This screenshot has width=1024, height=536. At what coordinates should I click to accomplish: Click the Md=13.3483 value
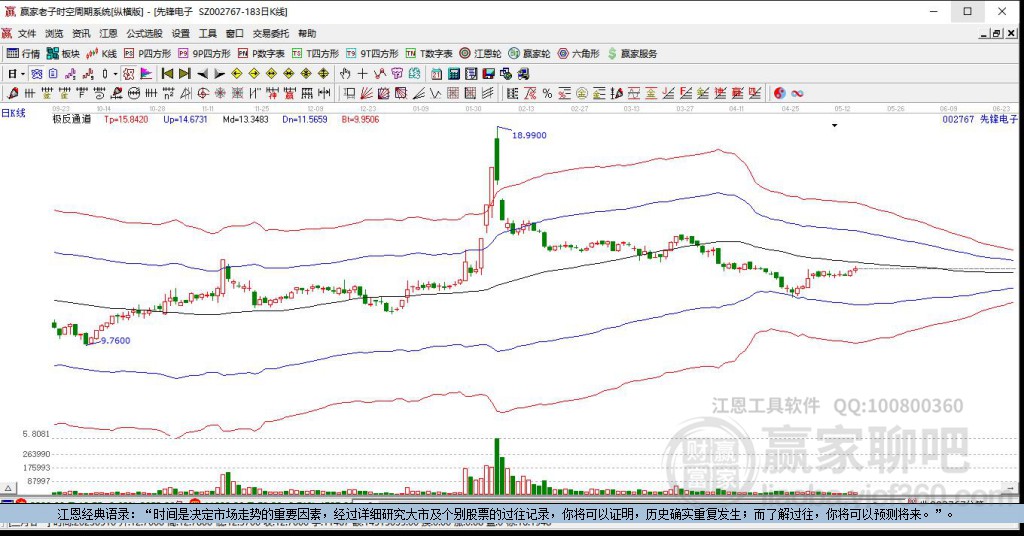246,119
